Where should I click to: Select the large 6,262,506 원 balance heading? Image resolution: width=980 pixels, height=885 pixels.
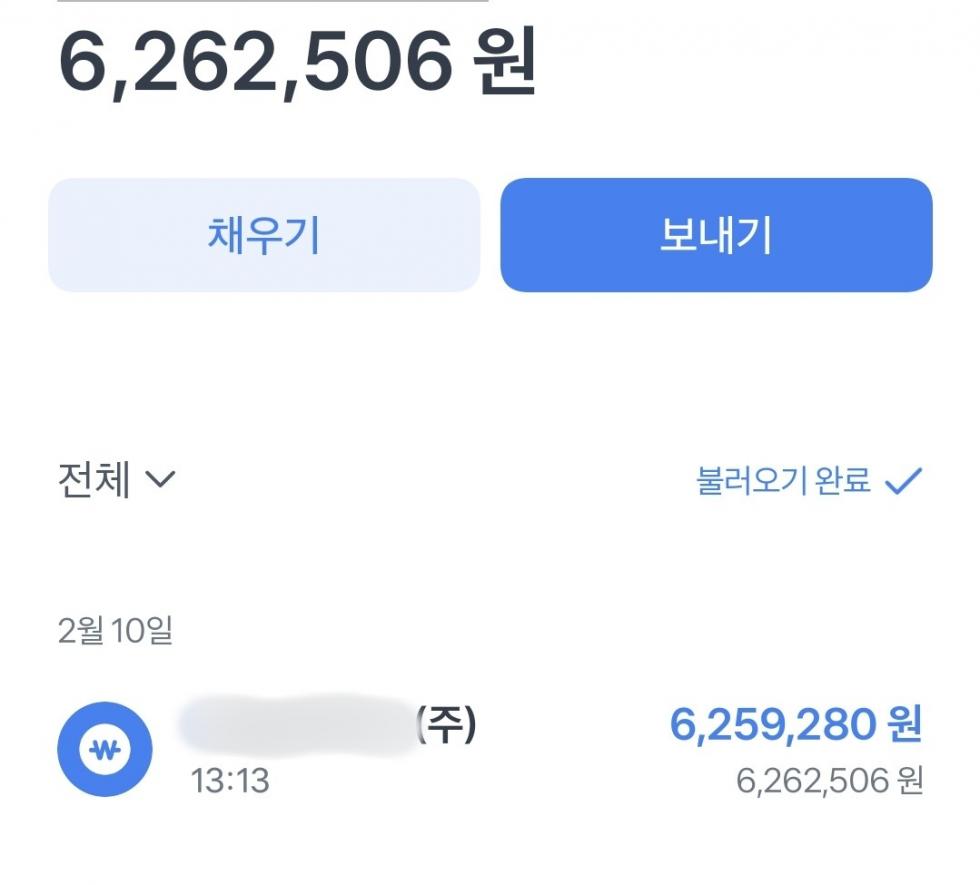pyautogui.click(x=298, y=62)
